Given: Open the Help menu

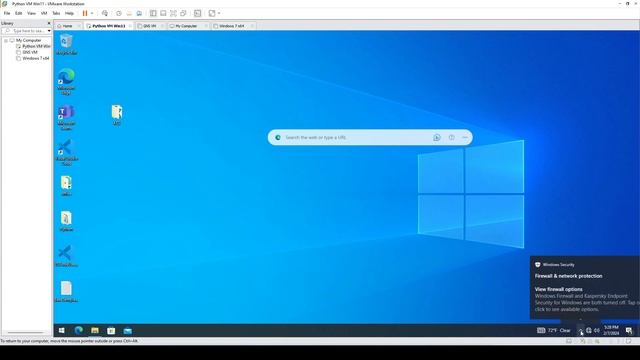Looking at the screenshot, I should click(x=69, y=13).
